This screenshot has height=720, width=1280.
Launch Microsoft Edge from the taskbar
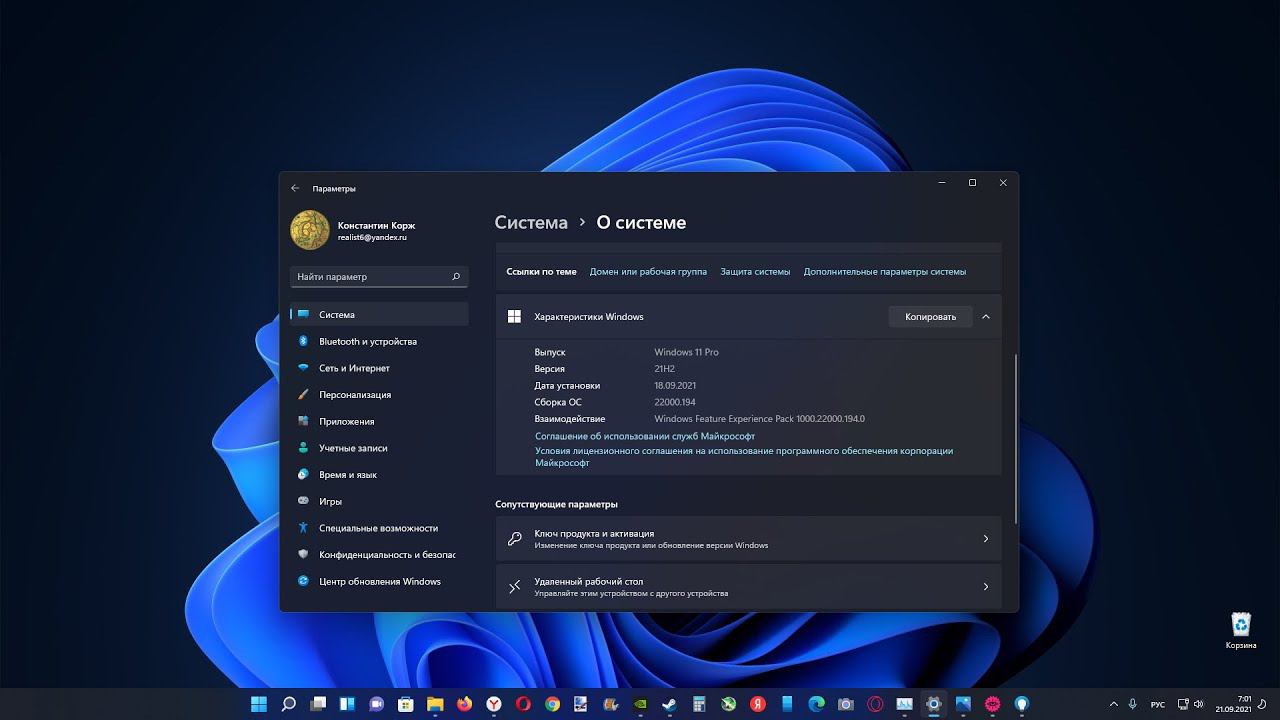coord(816,704)
